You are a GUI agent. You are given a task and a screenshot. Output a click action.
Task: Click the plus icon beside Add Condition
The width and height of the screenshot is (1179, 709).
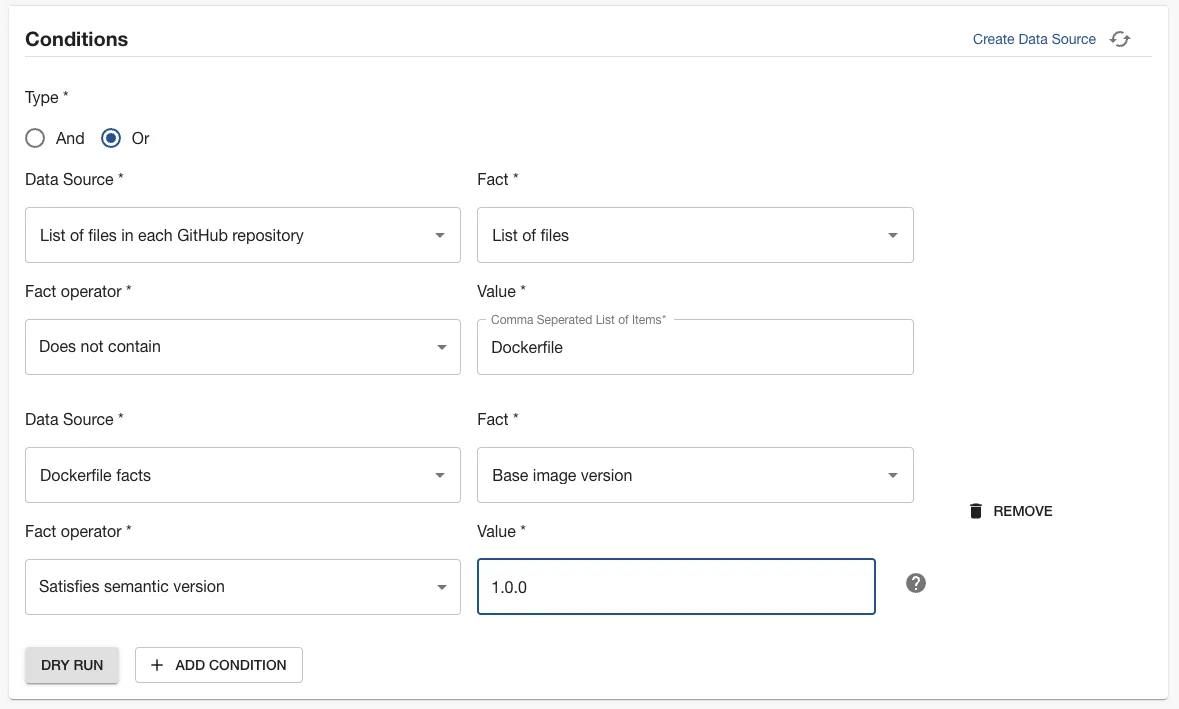[x=157, y=665]
